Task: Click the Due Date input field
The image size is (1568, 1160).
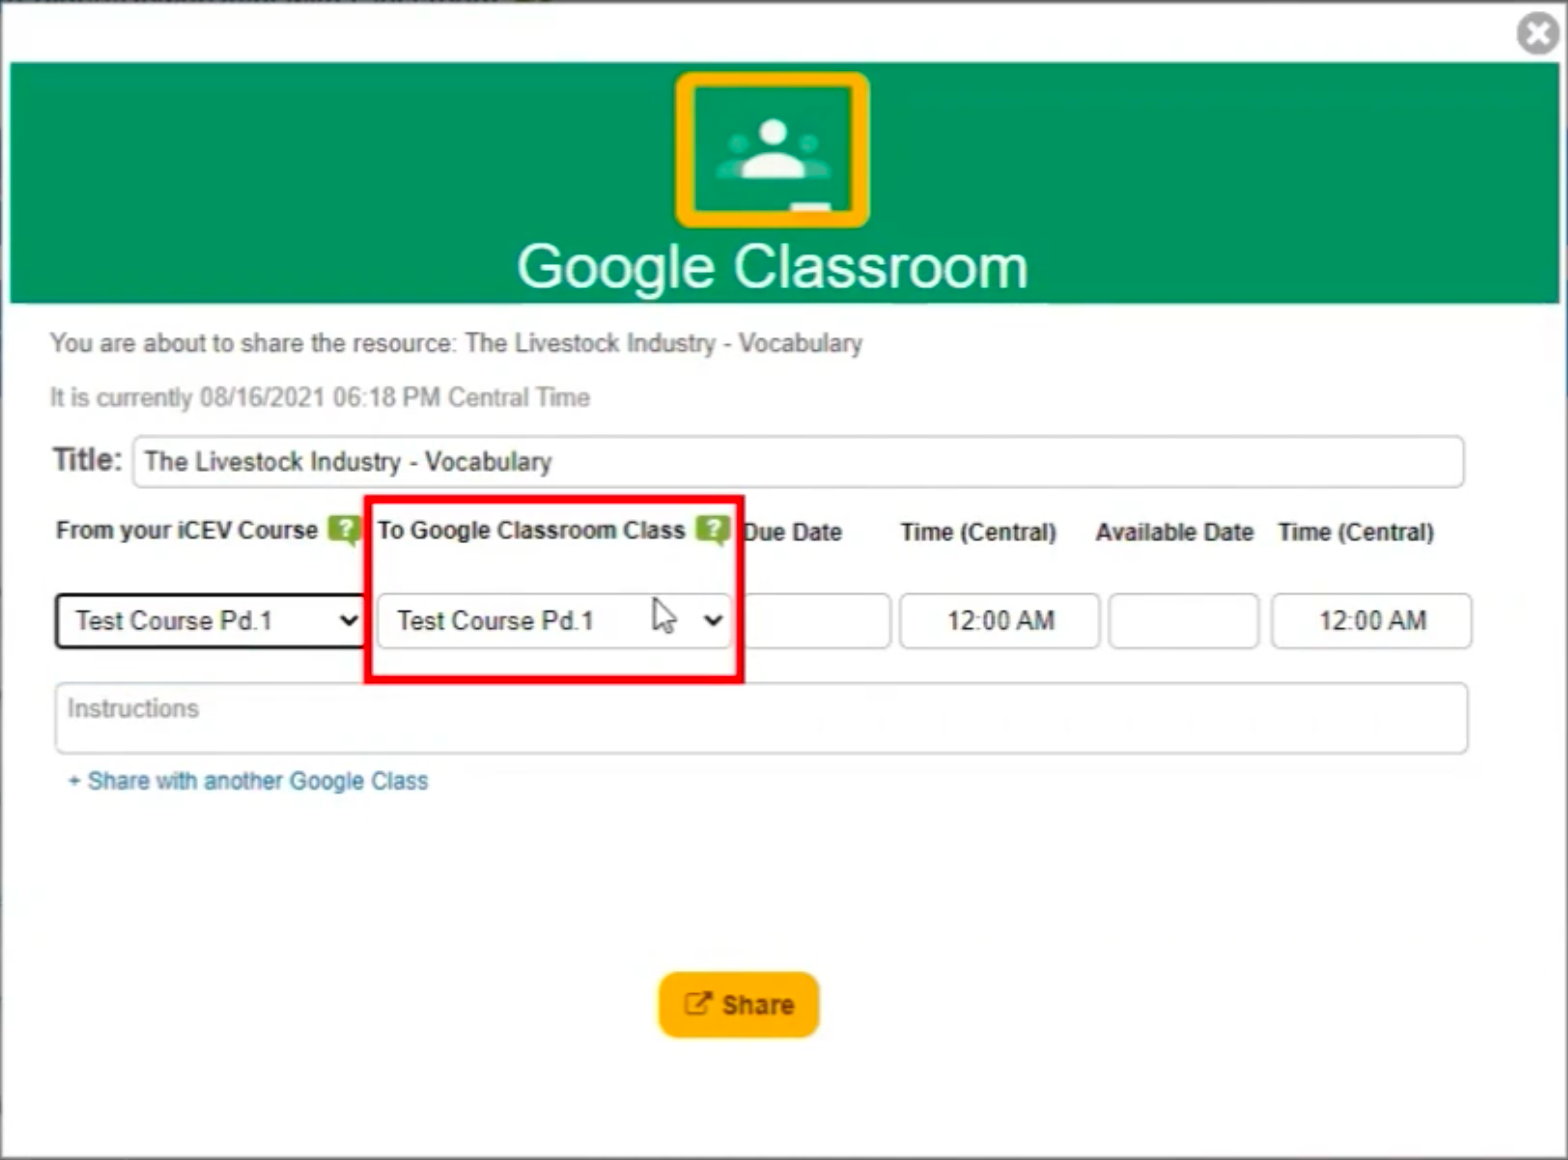Action: coord(817,621)
